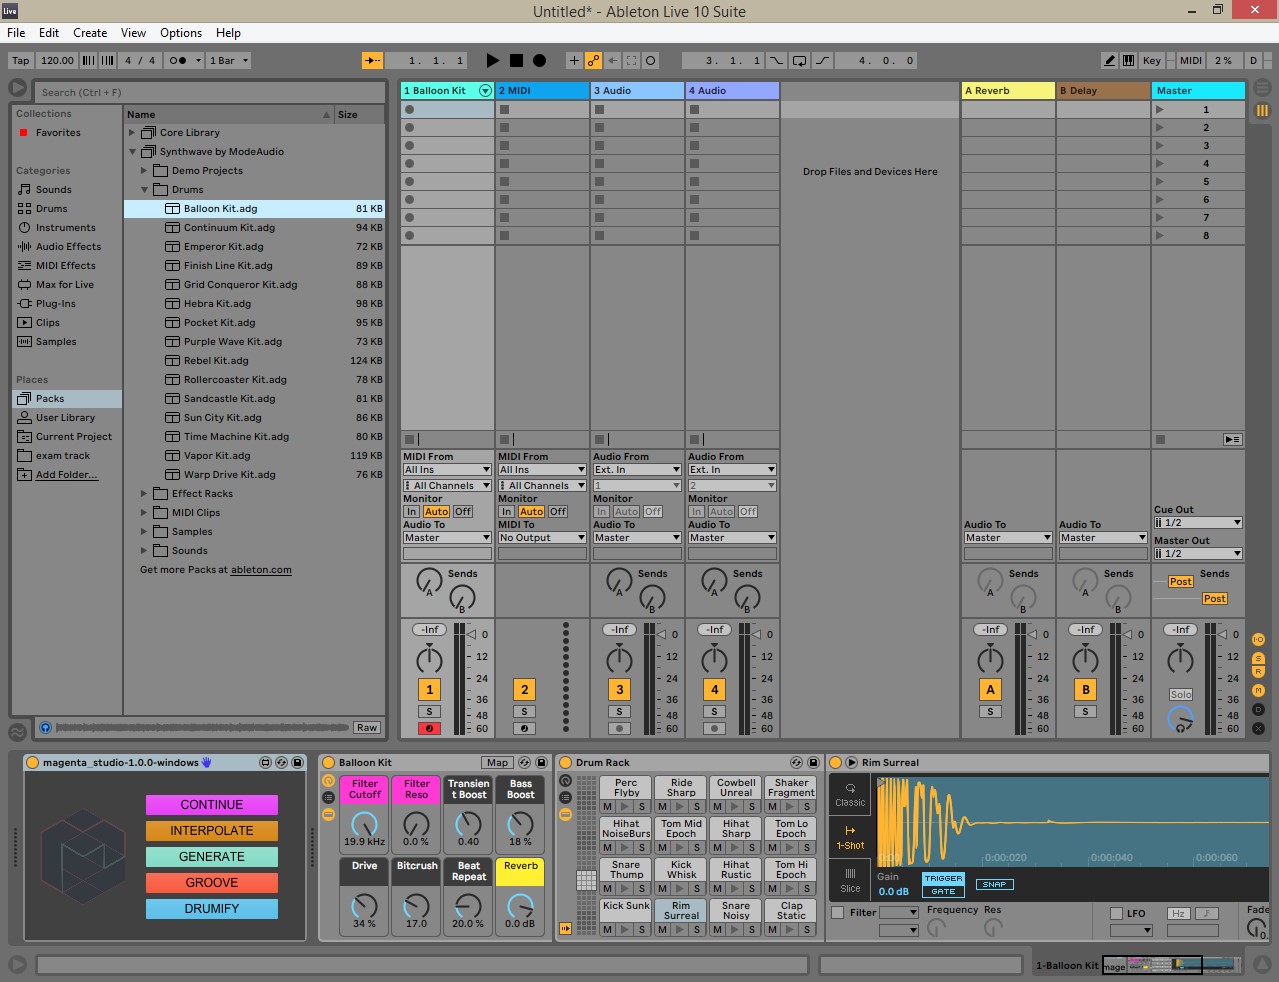Click the Back to Arrangement button
Screen dimensions: 1279x982
pos(1233,439)
